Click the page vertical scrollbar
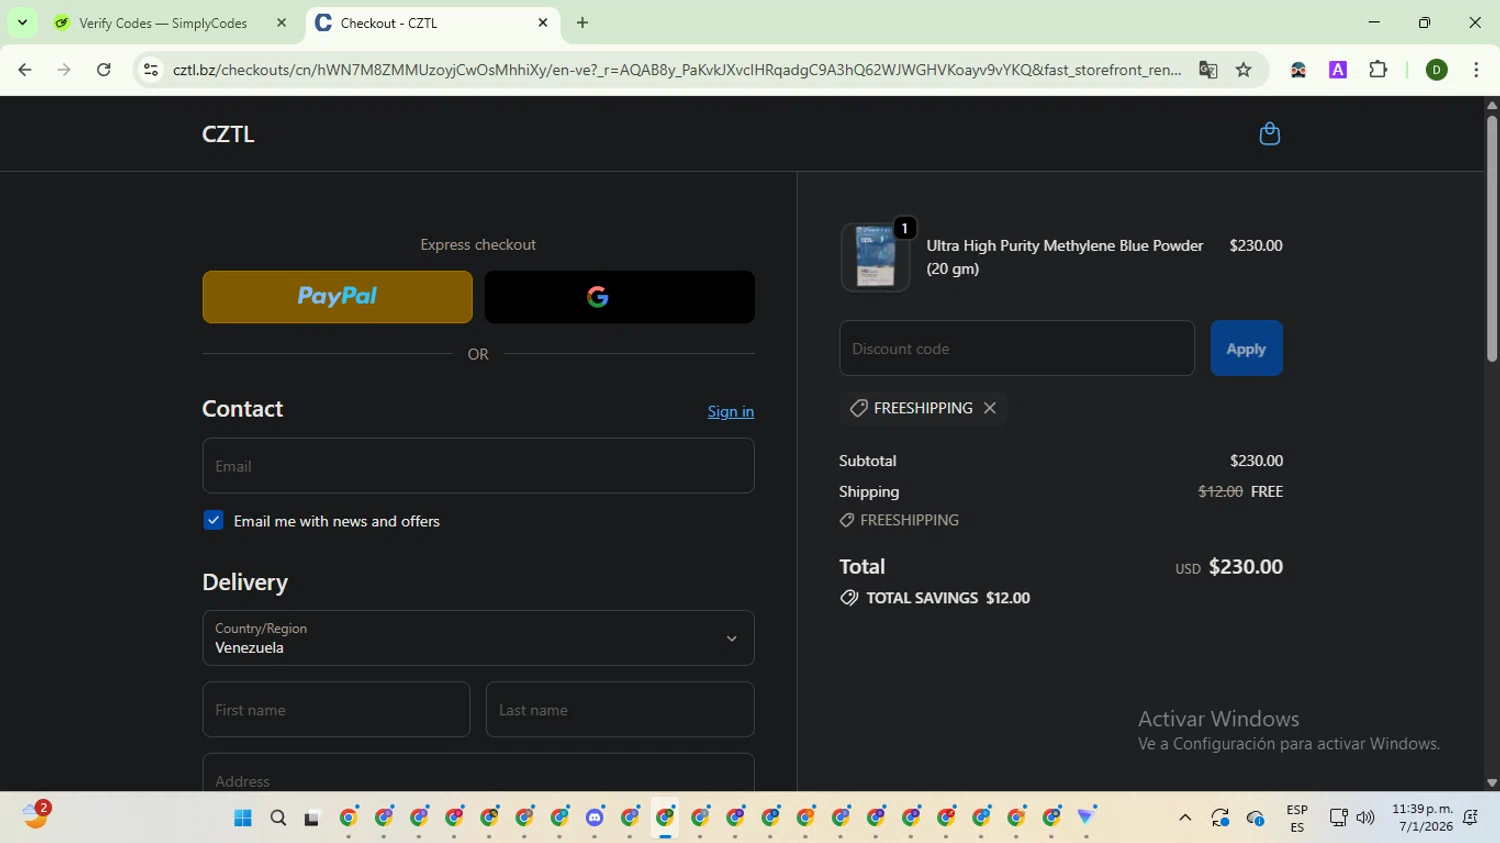 tap(1492, 240)
